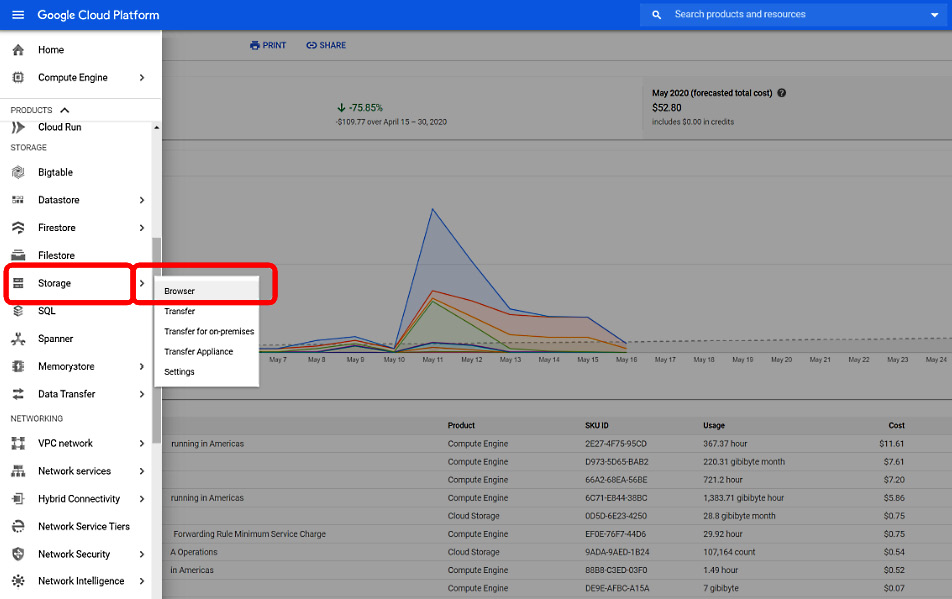Click the search magnifier icon

point(656,15)
